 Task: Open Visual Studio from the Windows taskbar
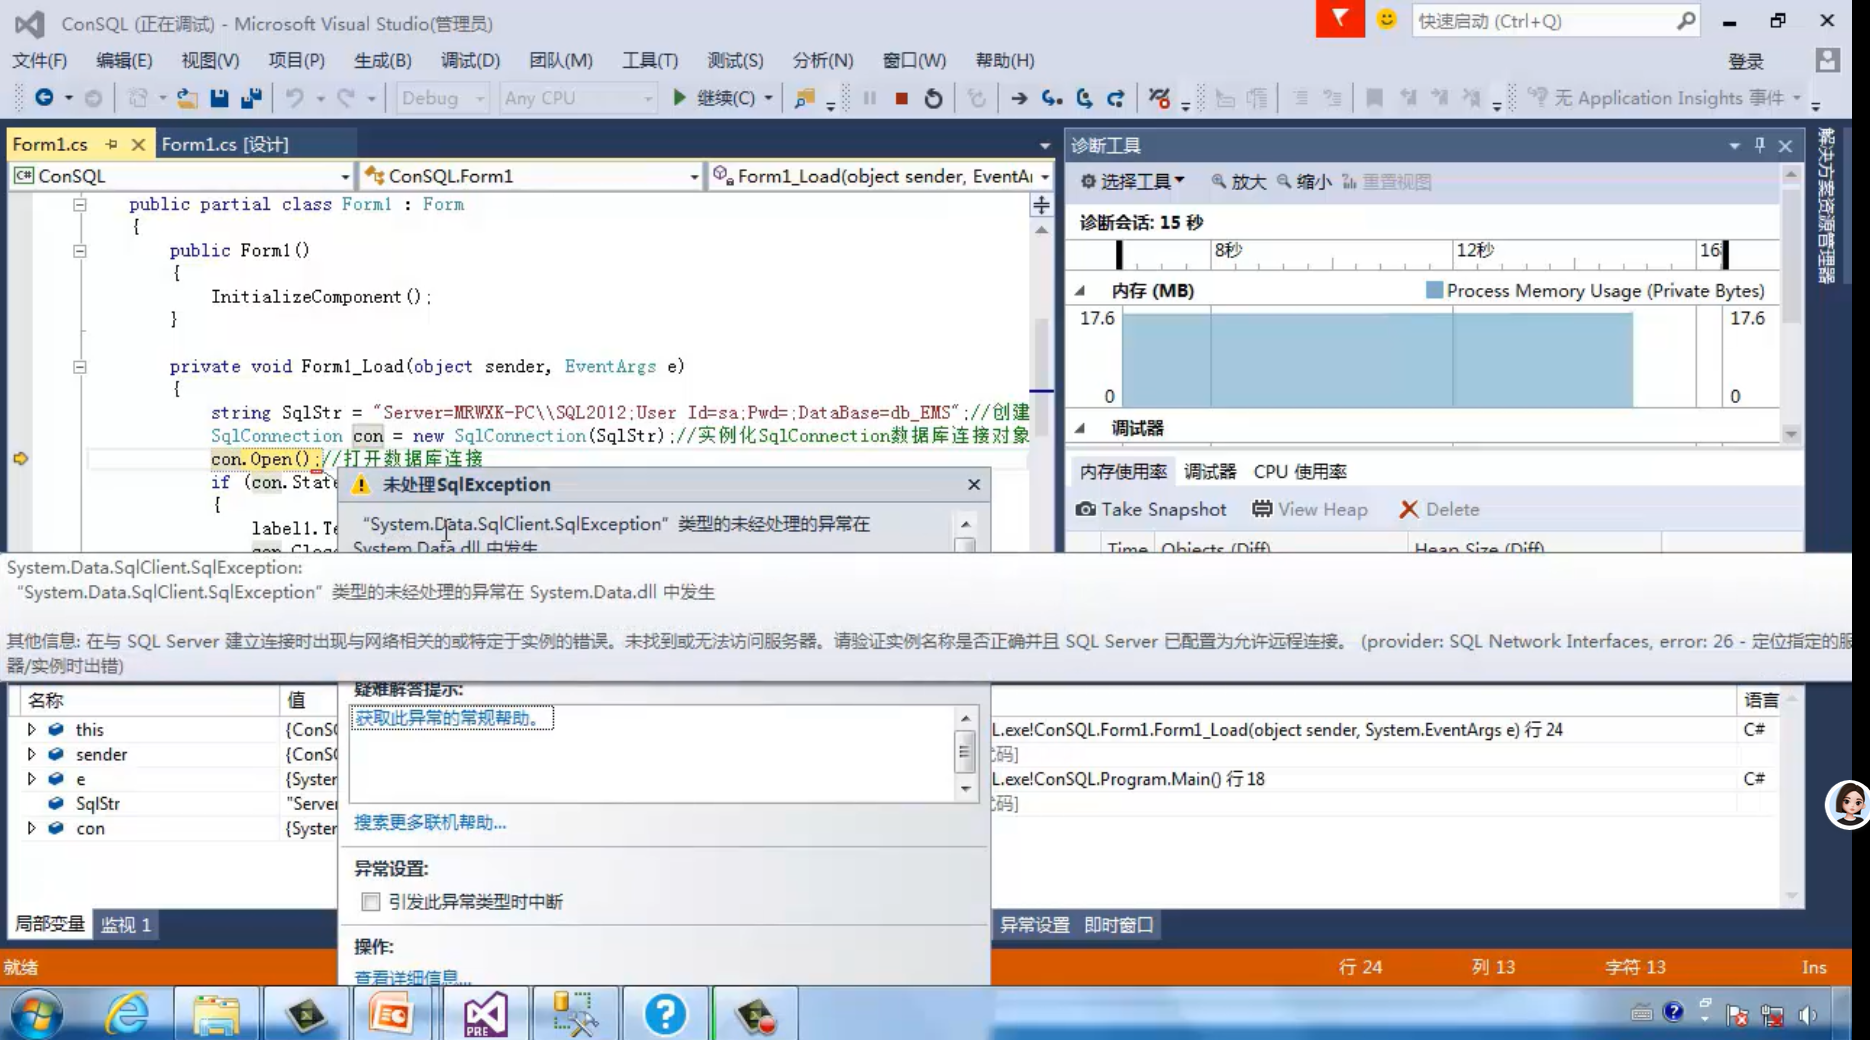(x=486, y=1014)
